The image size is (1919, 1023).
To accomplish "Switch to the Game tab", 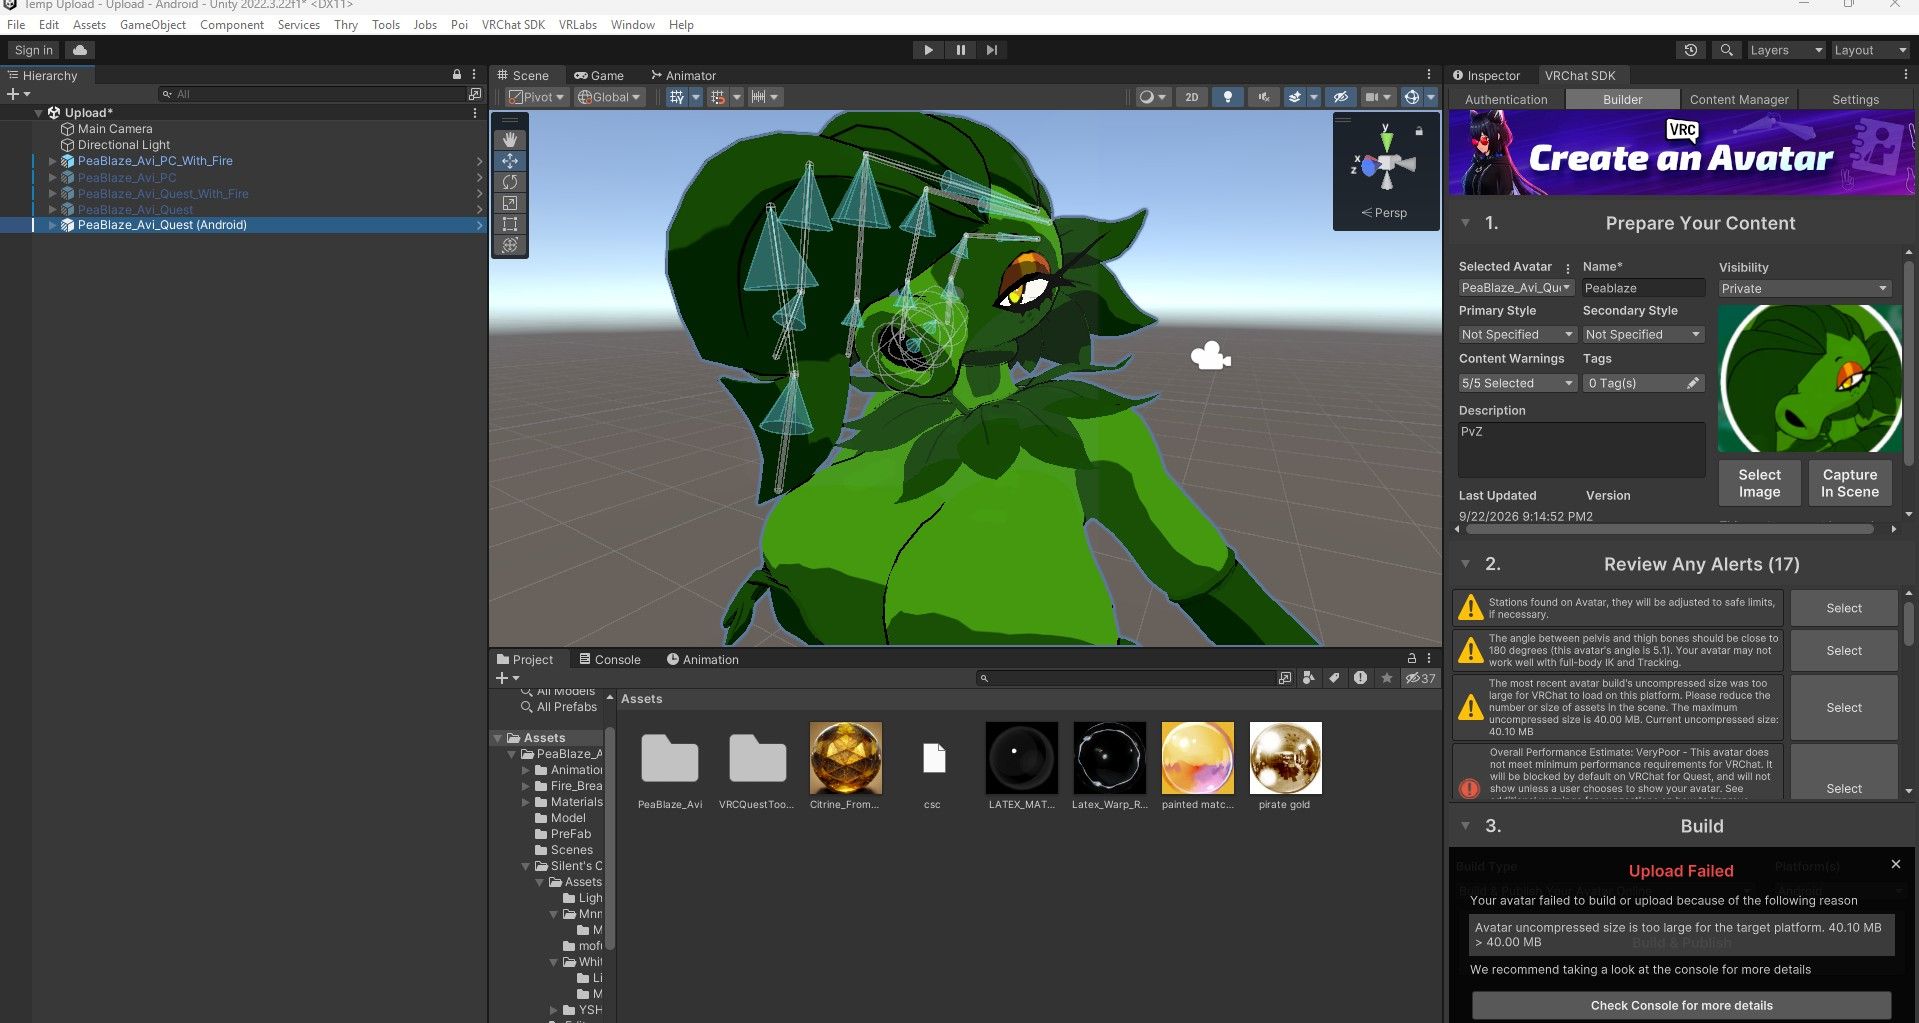I will [599, 75].
